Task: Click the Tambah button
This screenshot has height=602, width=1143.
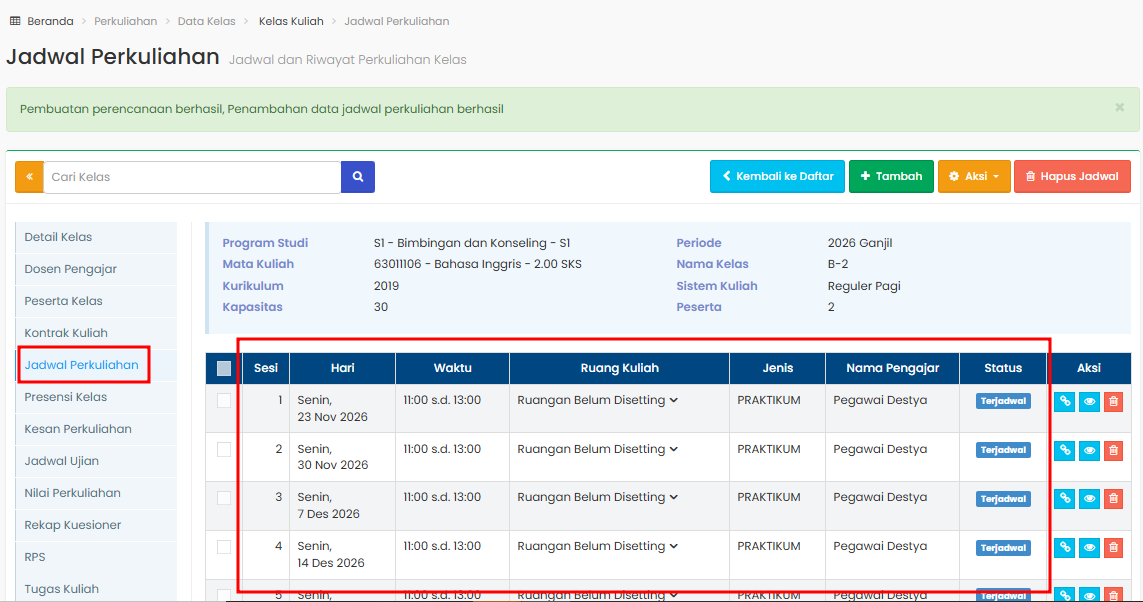Action: pyautogui.click(x=891, y=177)
